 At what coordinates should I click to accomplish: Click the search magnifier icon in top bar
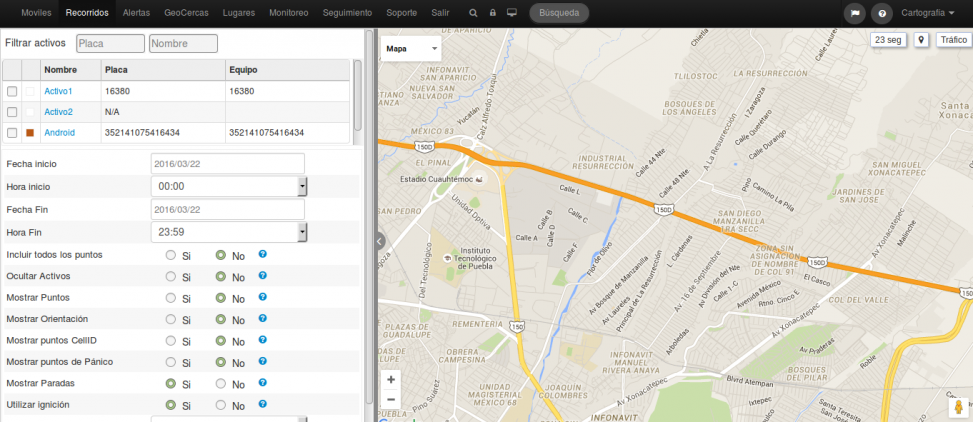(473, 12)
